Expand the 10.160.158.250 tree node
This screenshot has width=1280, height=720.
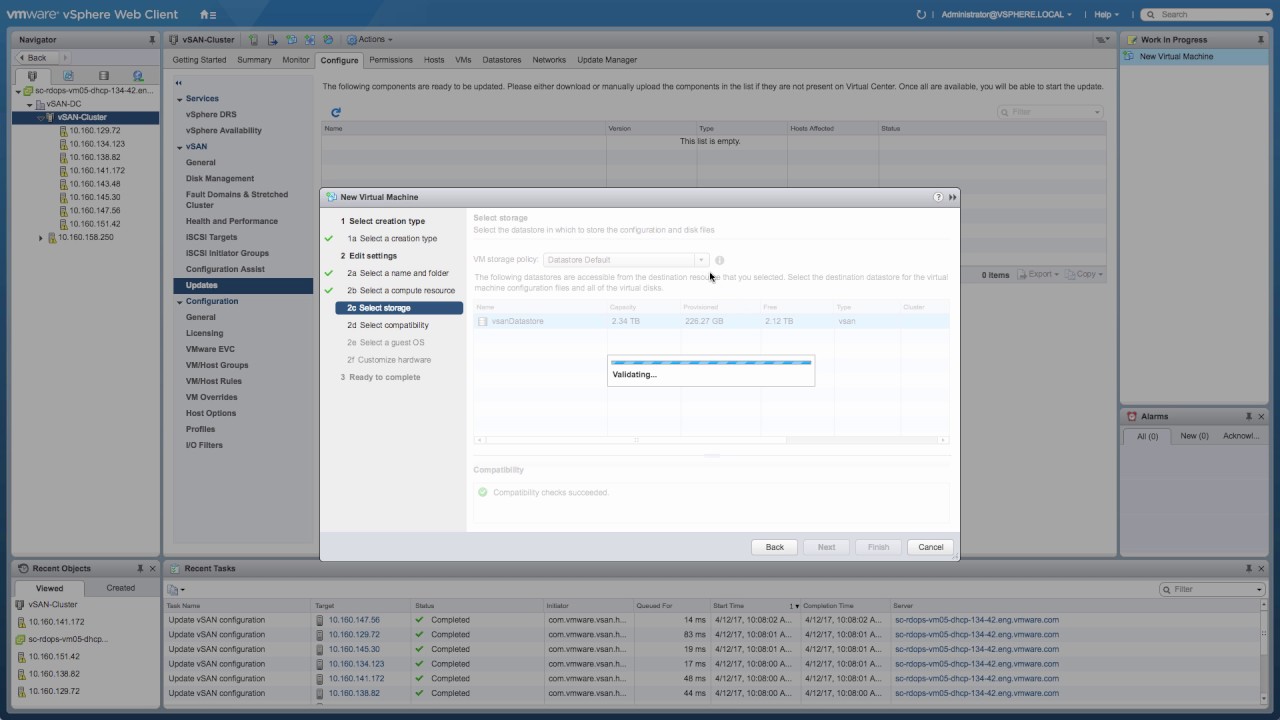click(x=41, y=238)
